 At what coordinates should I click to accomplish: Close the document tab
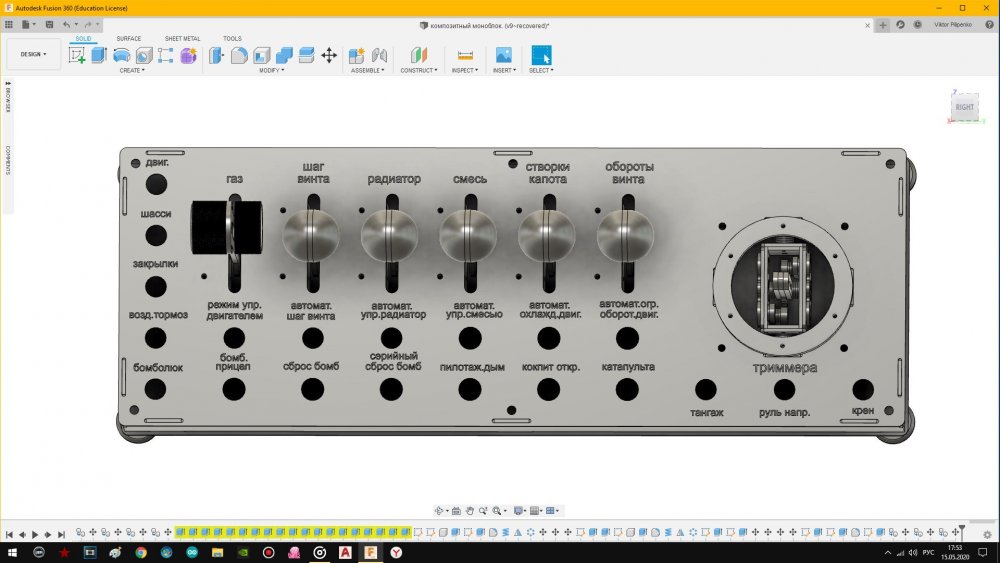867,26
